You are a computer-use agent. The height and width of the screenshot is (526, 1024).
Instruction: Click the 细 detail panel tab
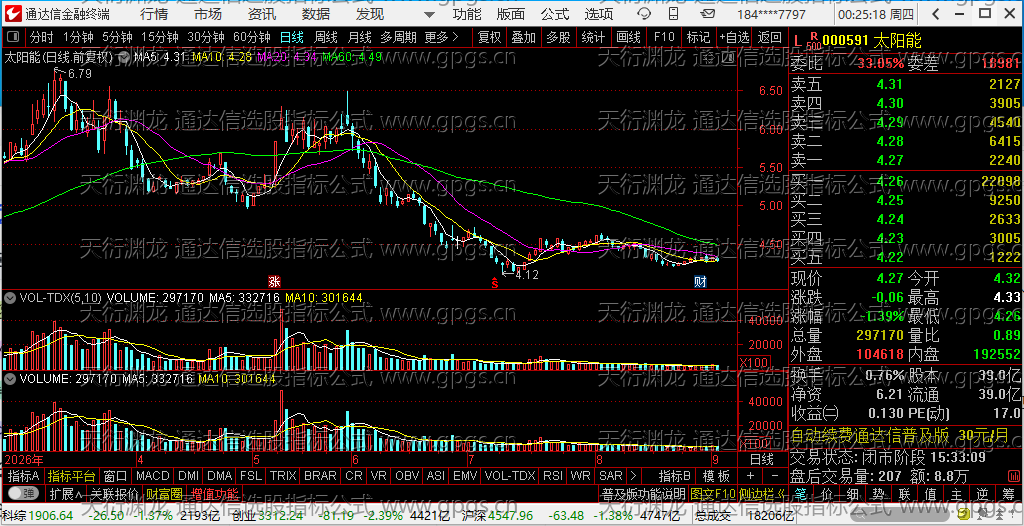tap(852, 493)
